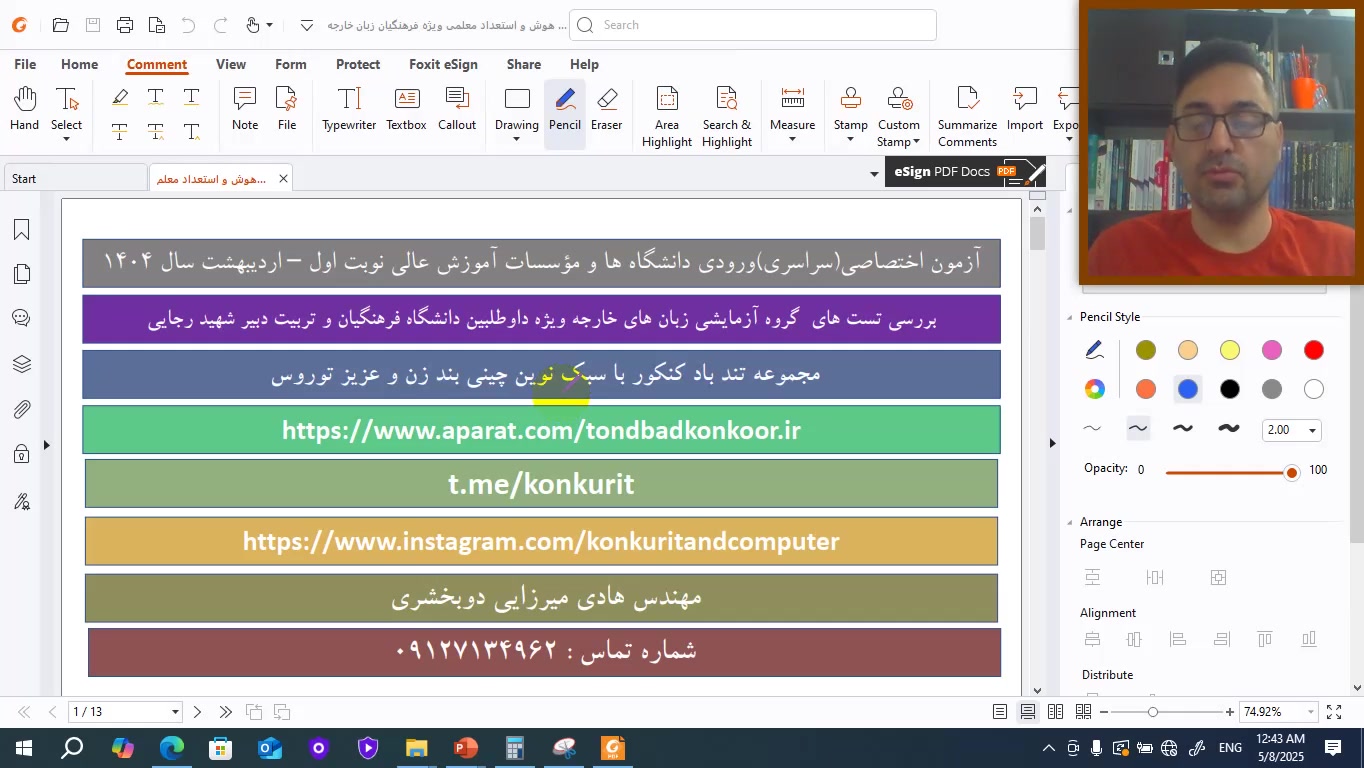Viewport: 1364px width, 768px height.
Task: Click the Opacity slider handle
Action: coord(1292,472)
